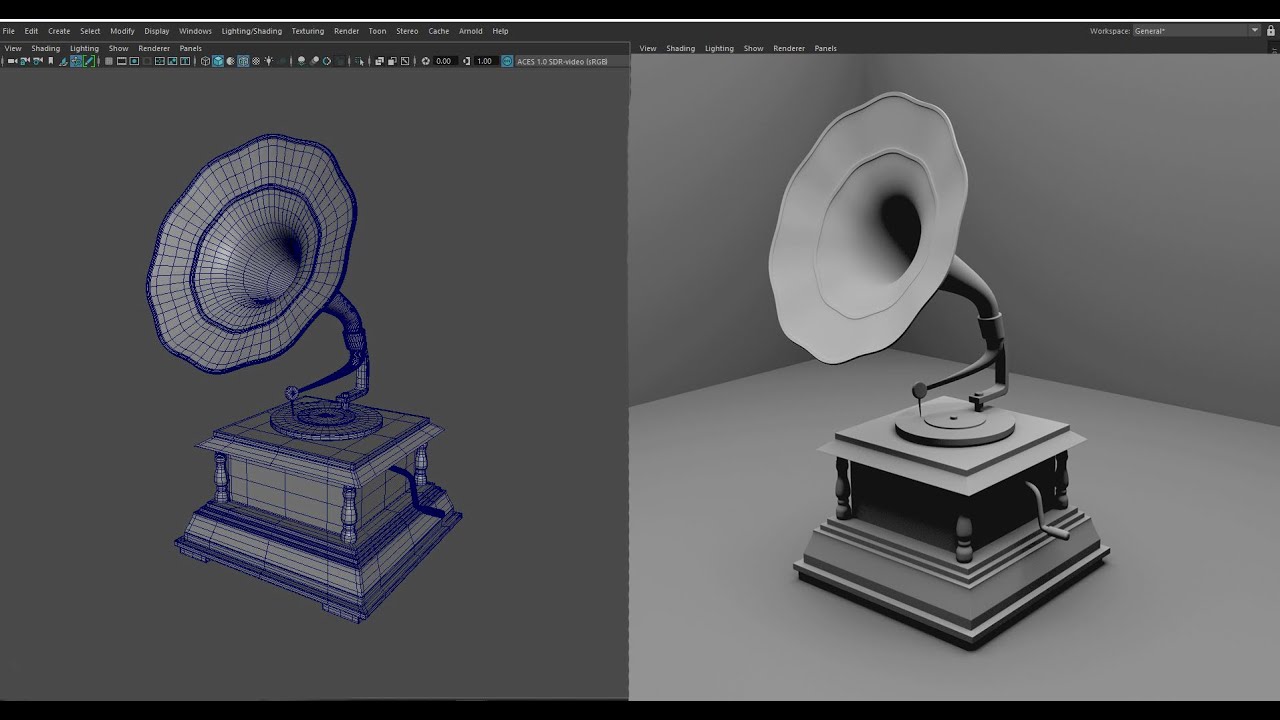Open Shading menu in right viewport panel
This screenshot has height=720, width=1280.
click(680, 48)
